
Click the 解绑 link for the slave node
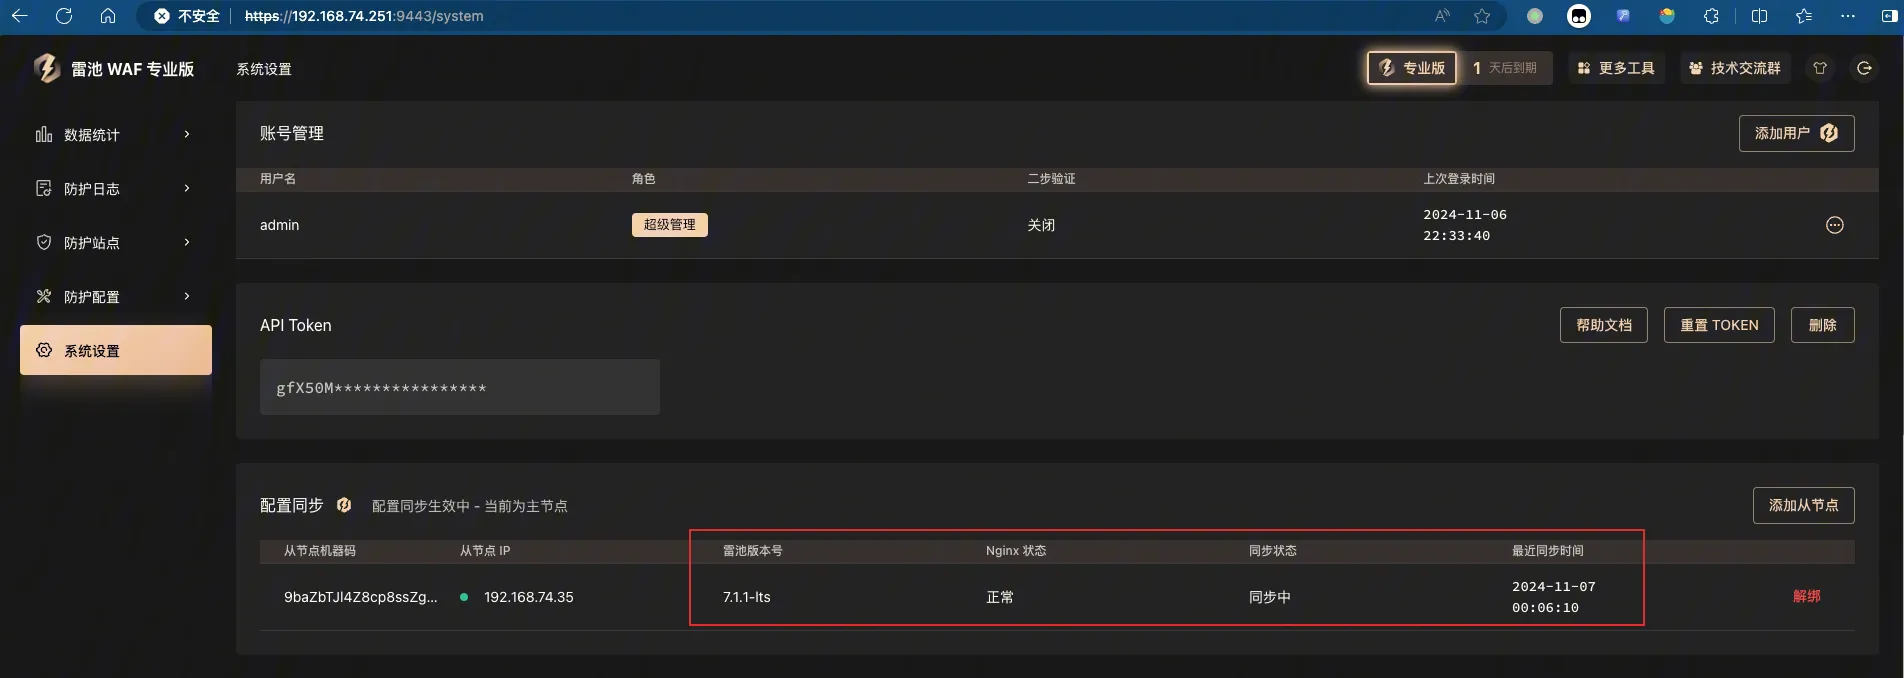pos(1806,596)
